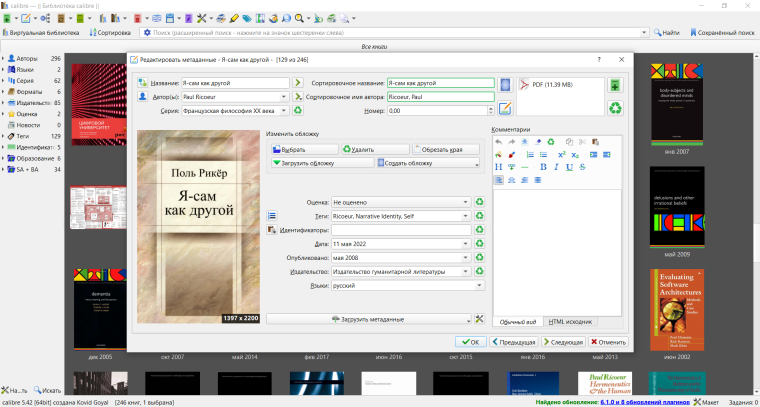The height and width of the screenshot is (407, 760).
Task: Open the Оценка rating dropdown
Action: pyautogui.click(x=466, y=201)
